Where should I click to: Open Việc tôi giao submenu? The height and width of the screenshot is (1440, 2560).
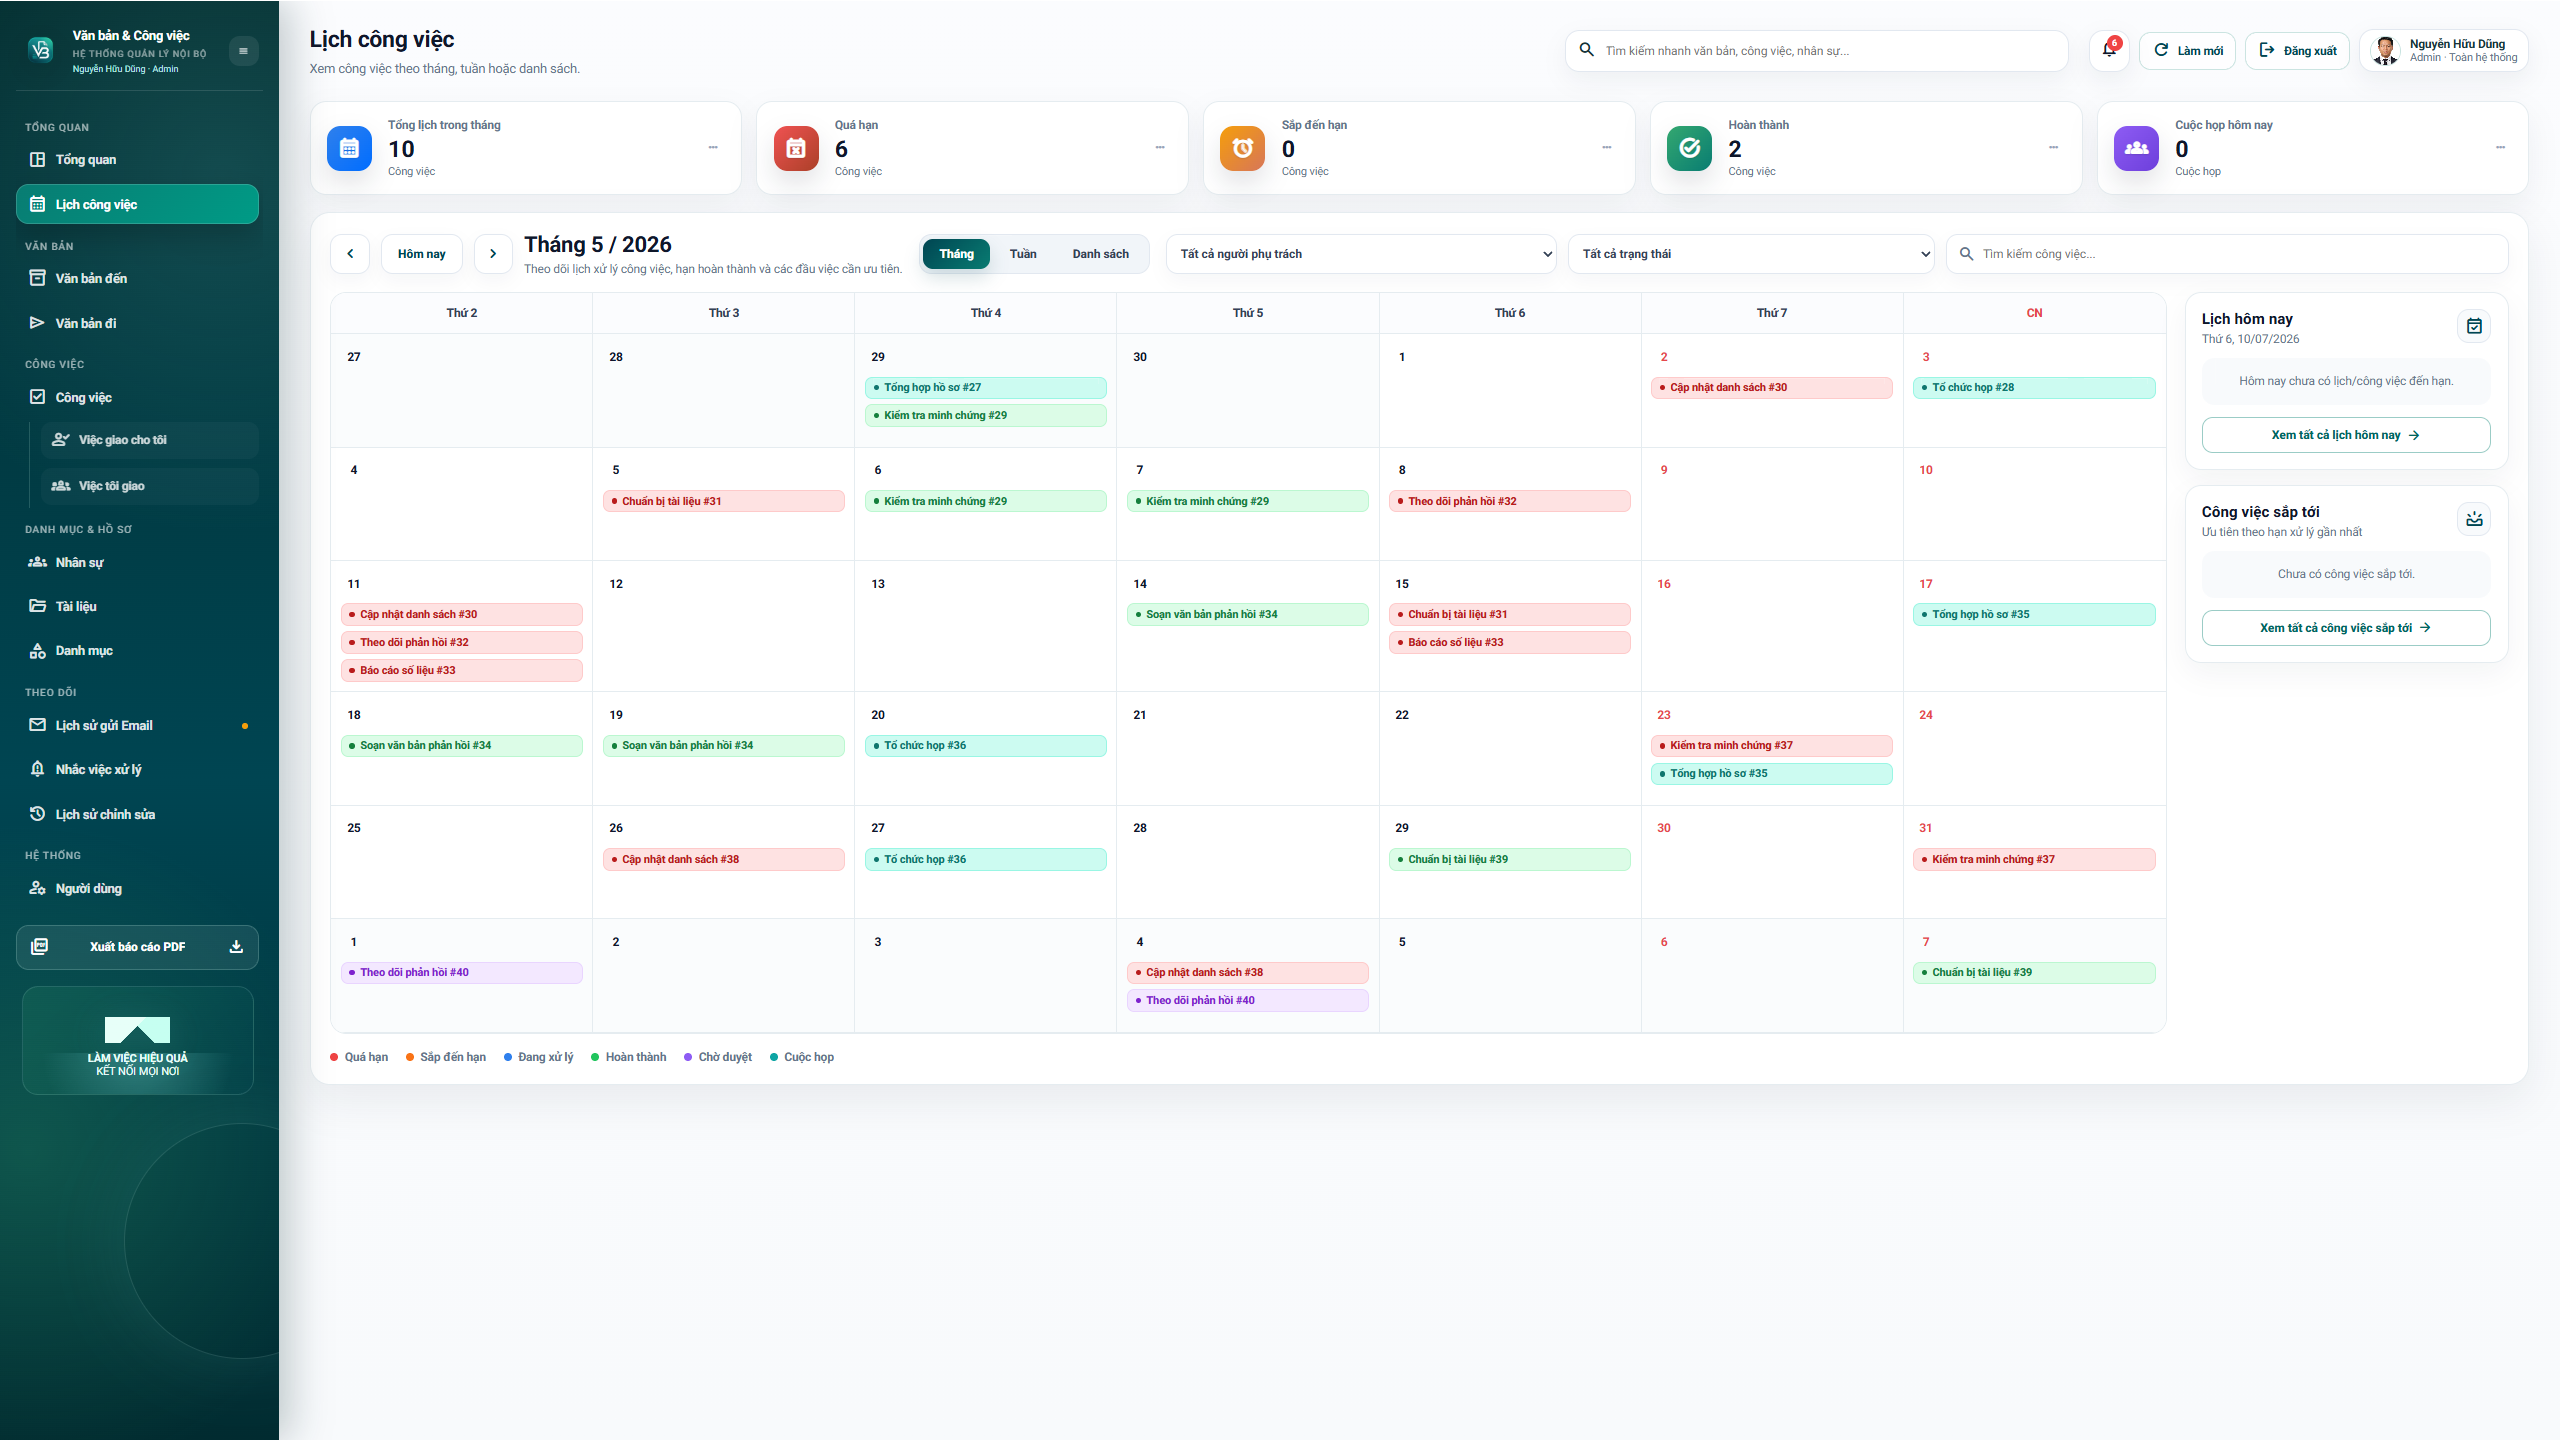coord(150,486)
